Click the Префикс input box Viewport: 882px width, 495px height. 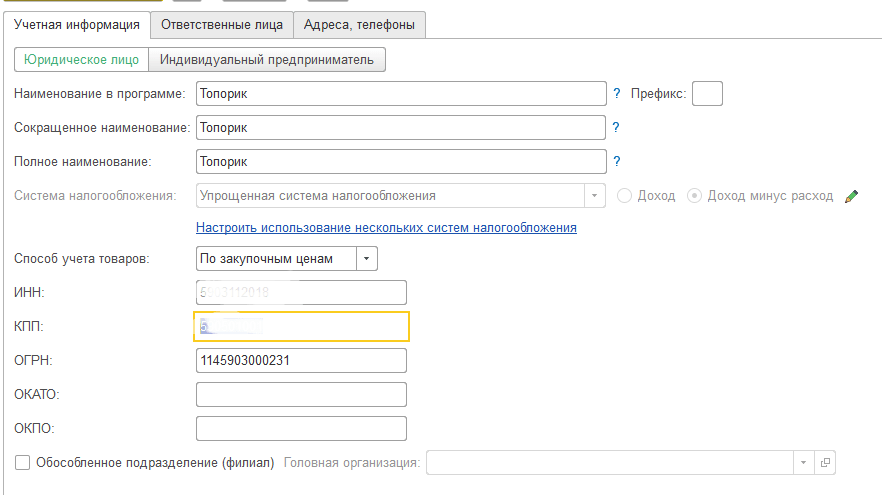coord(707,94)
